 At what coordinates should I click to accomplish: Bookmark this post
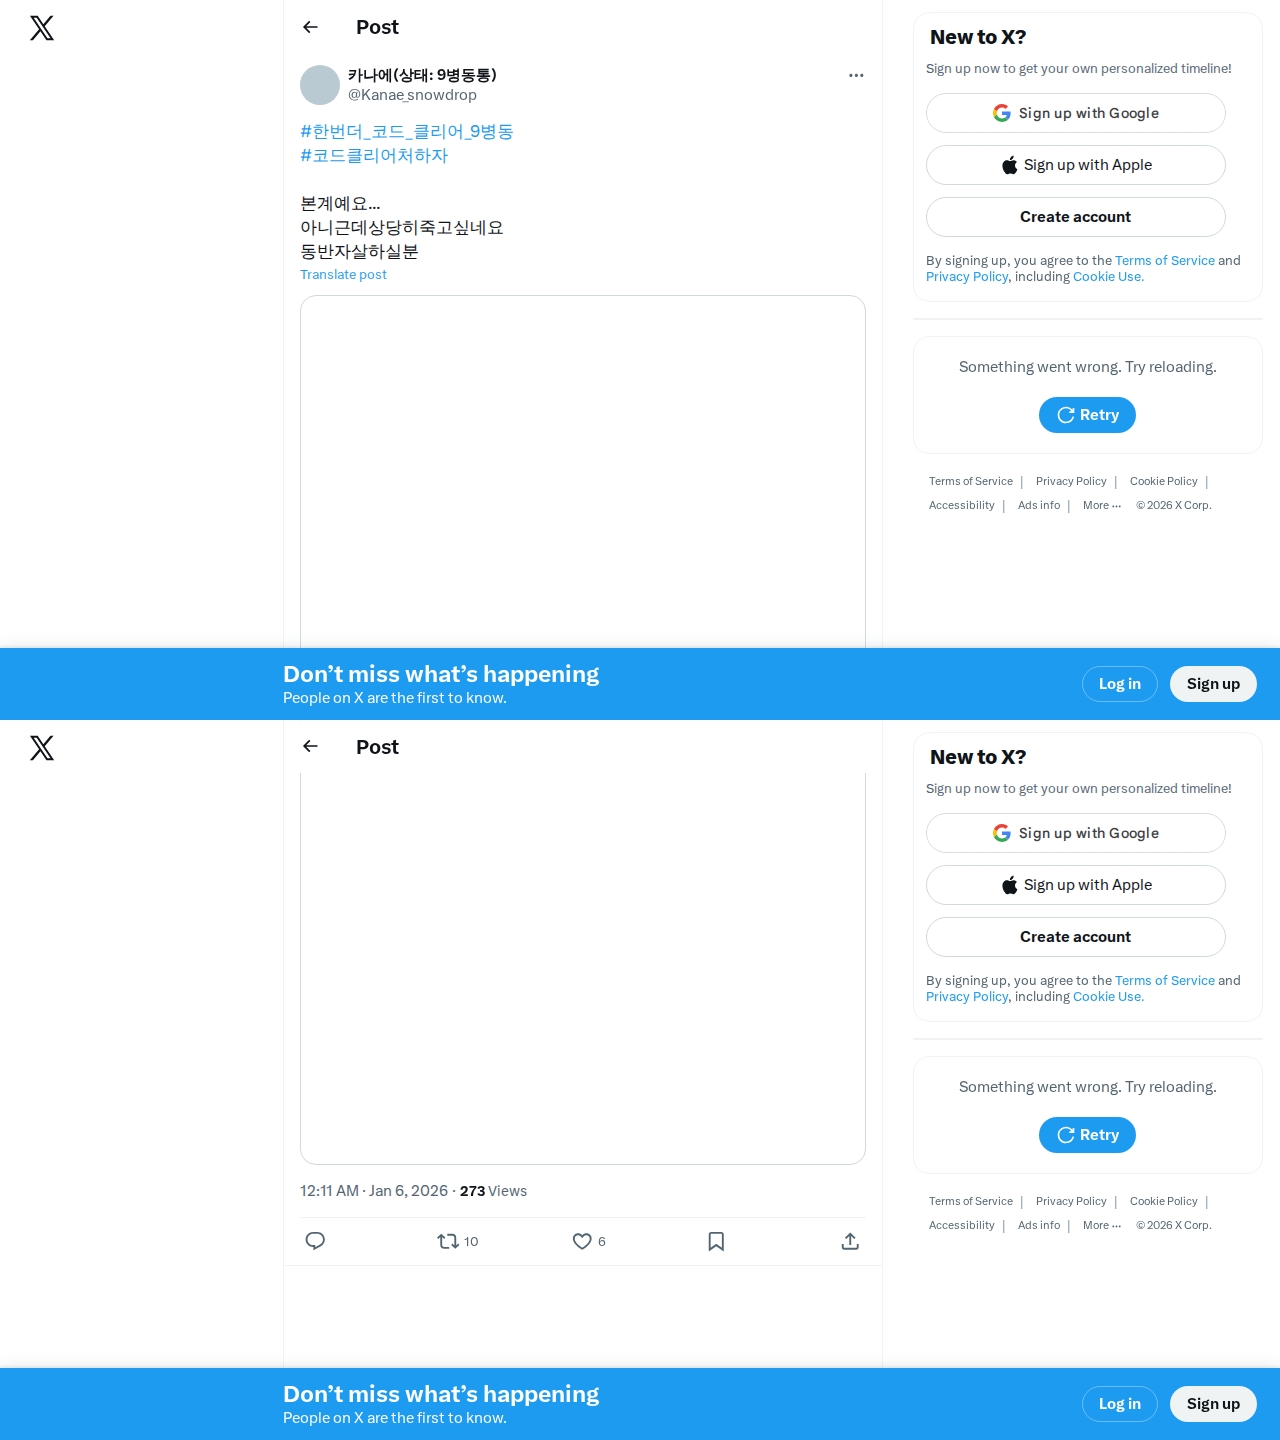(x=716, y=1241)
